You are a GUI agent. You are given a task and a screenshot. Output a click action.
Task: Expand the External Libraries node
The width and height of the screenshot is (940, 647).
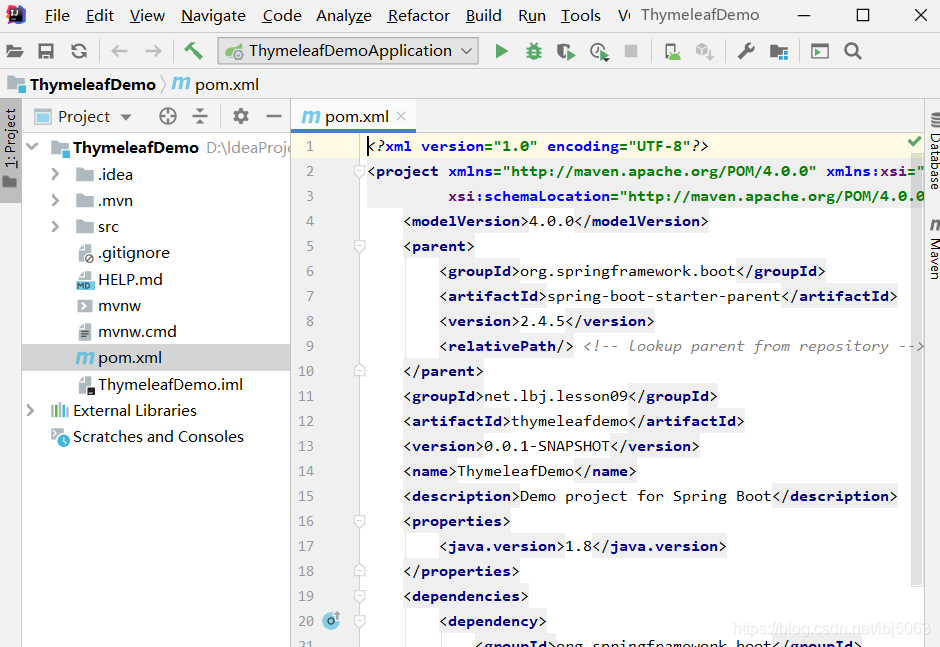[30, 410]
